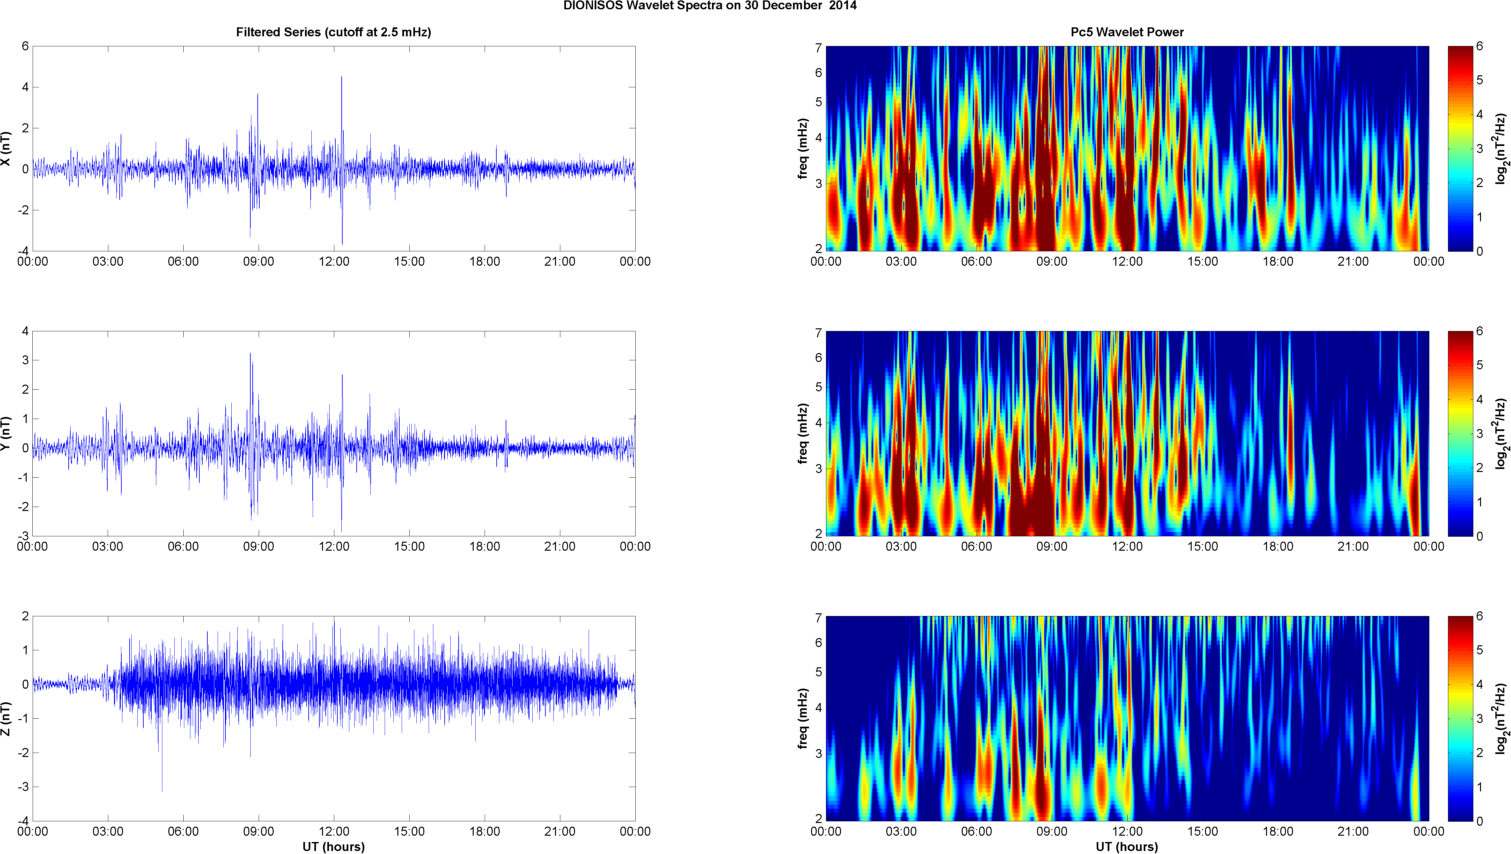Click the 'Y (nT)' axis label
1511x854 pixels.
(x=7, y=433)
